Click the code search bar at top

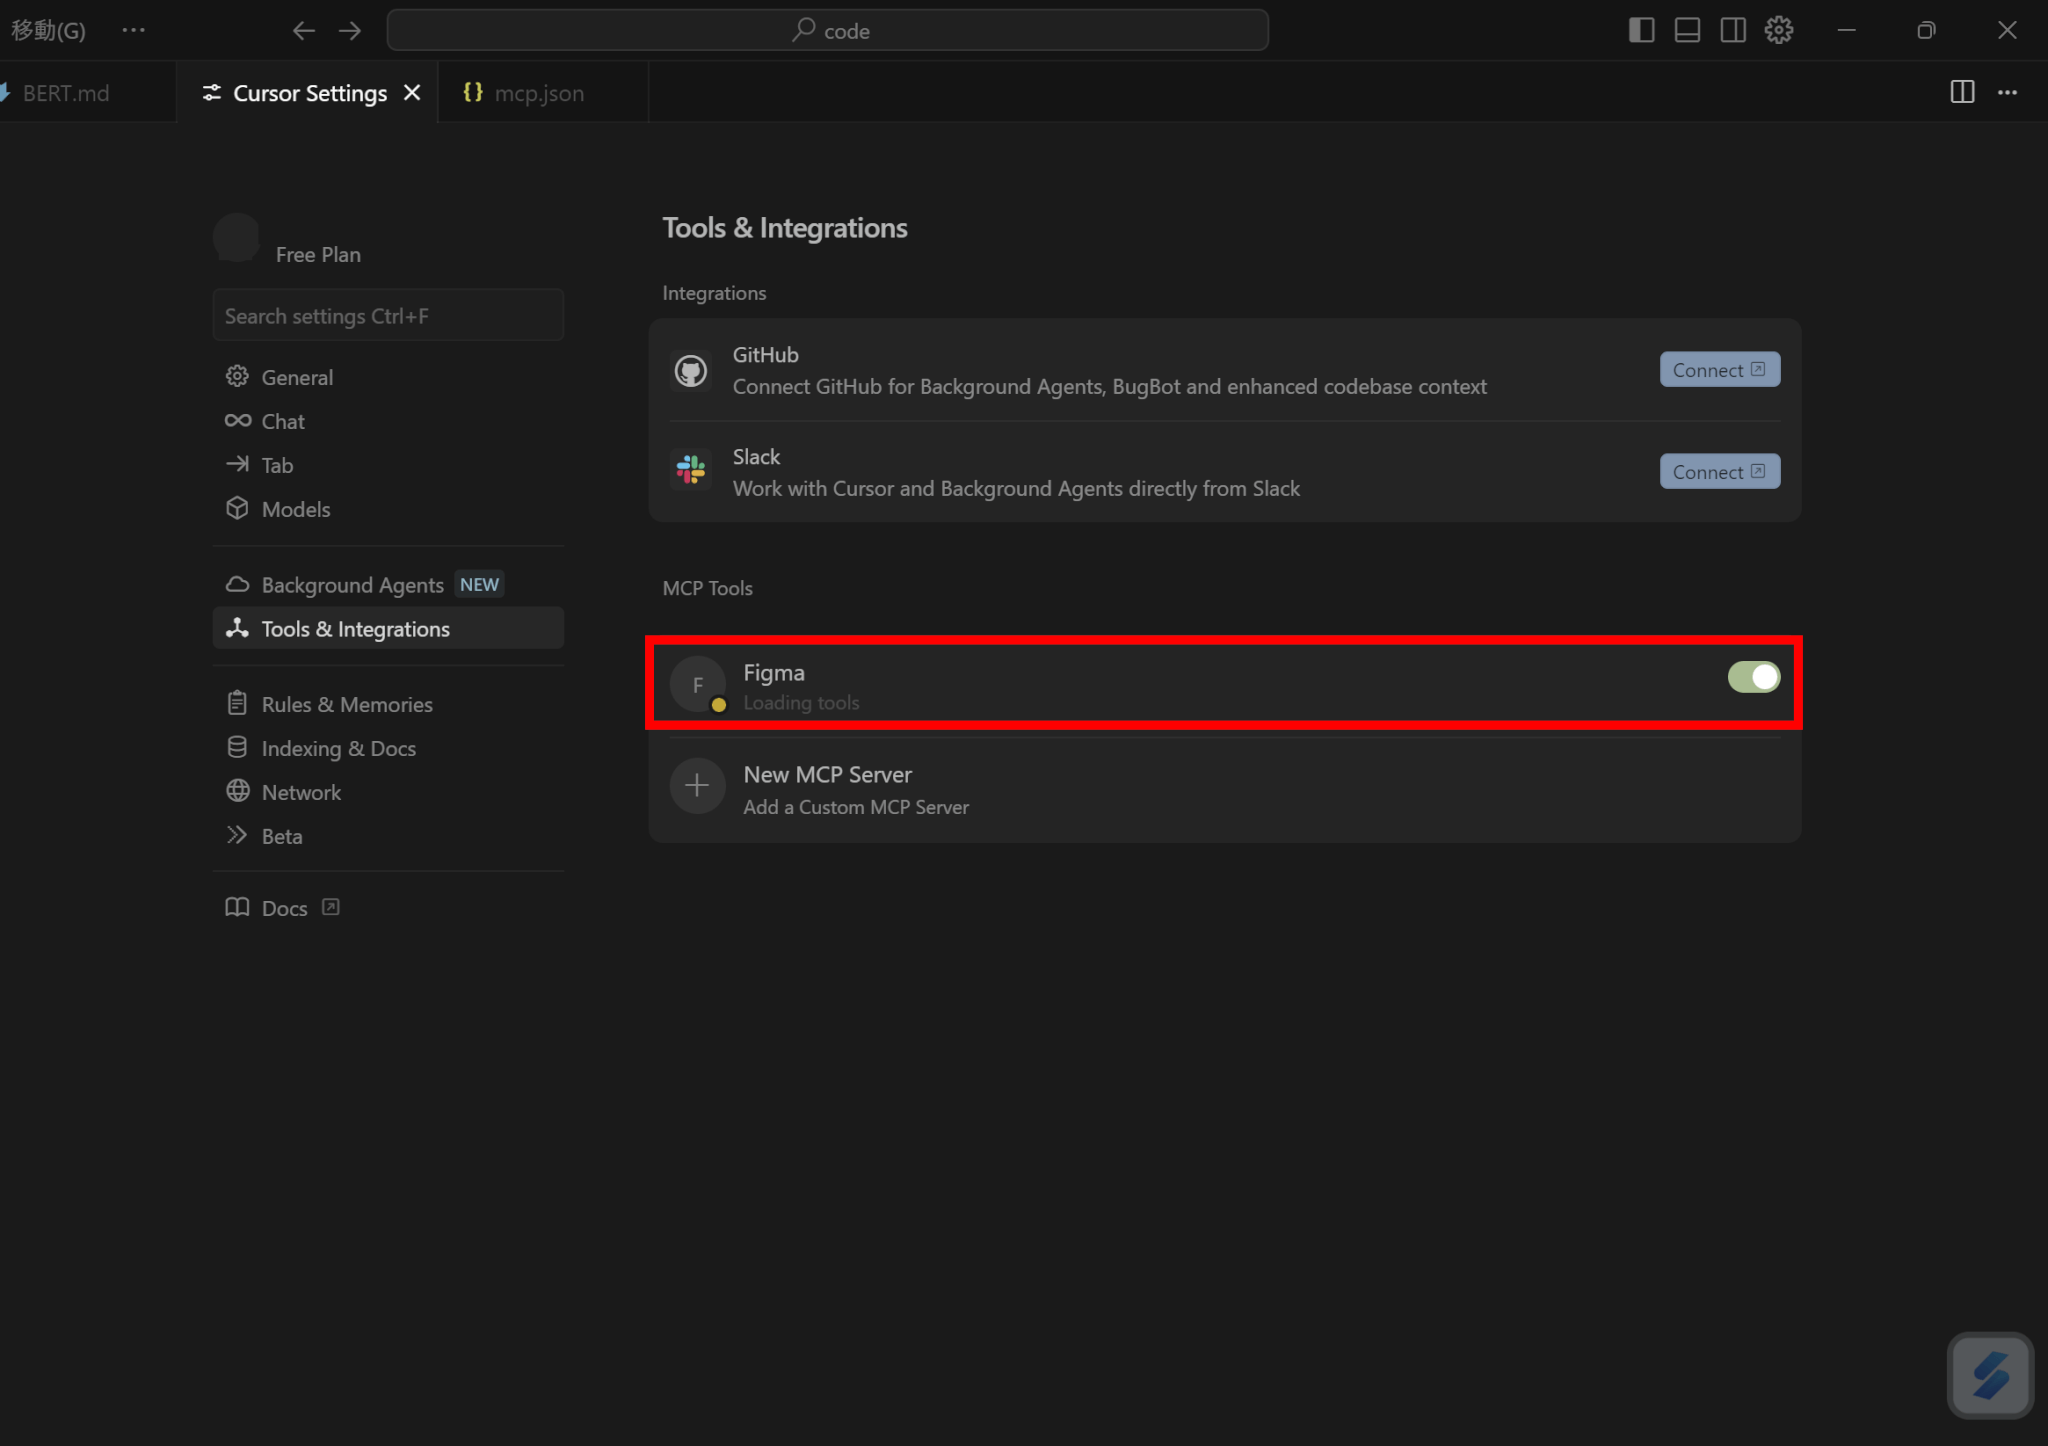[x=828, y=31]
